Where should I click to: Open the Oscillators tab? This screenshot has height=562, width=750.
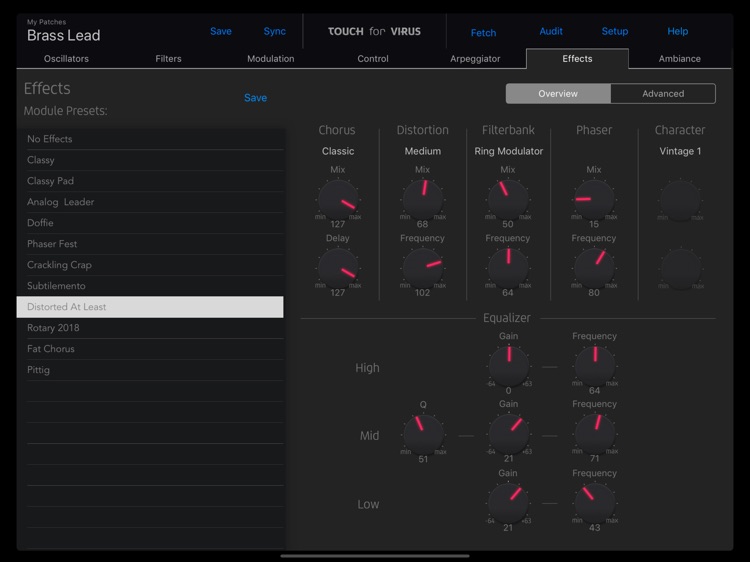[x=66, y=59]
